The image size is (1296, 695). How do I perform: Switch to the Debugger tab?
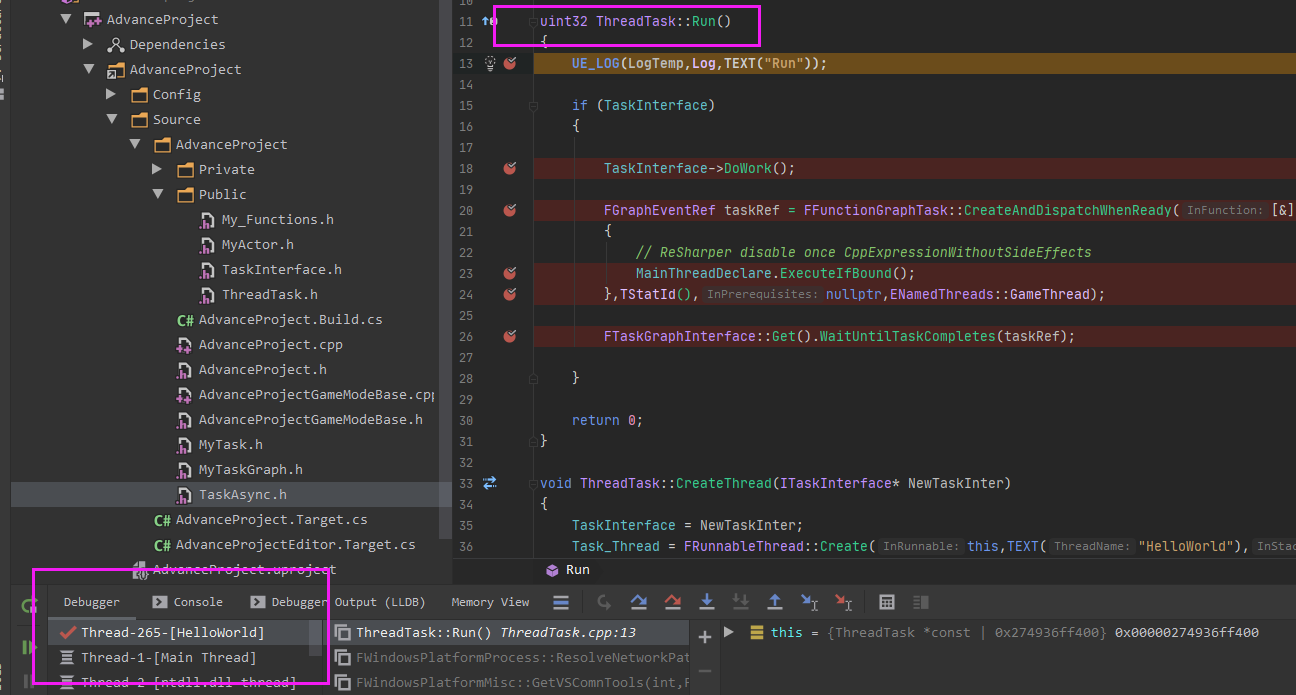91,602
